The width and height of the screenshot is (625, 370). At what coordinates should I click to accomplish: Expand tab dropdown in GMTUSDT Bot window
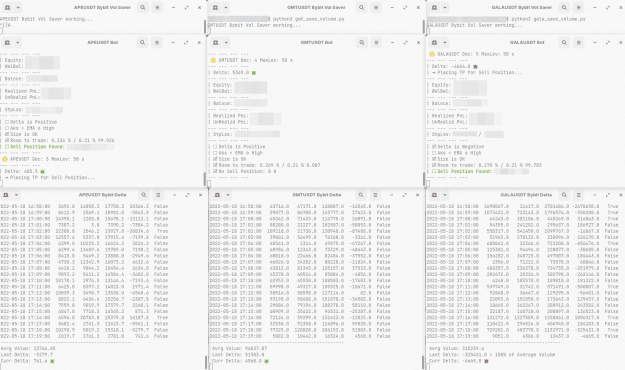click(226, 42)
